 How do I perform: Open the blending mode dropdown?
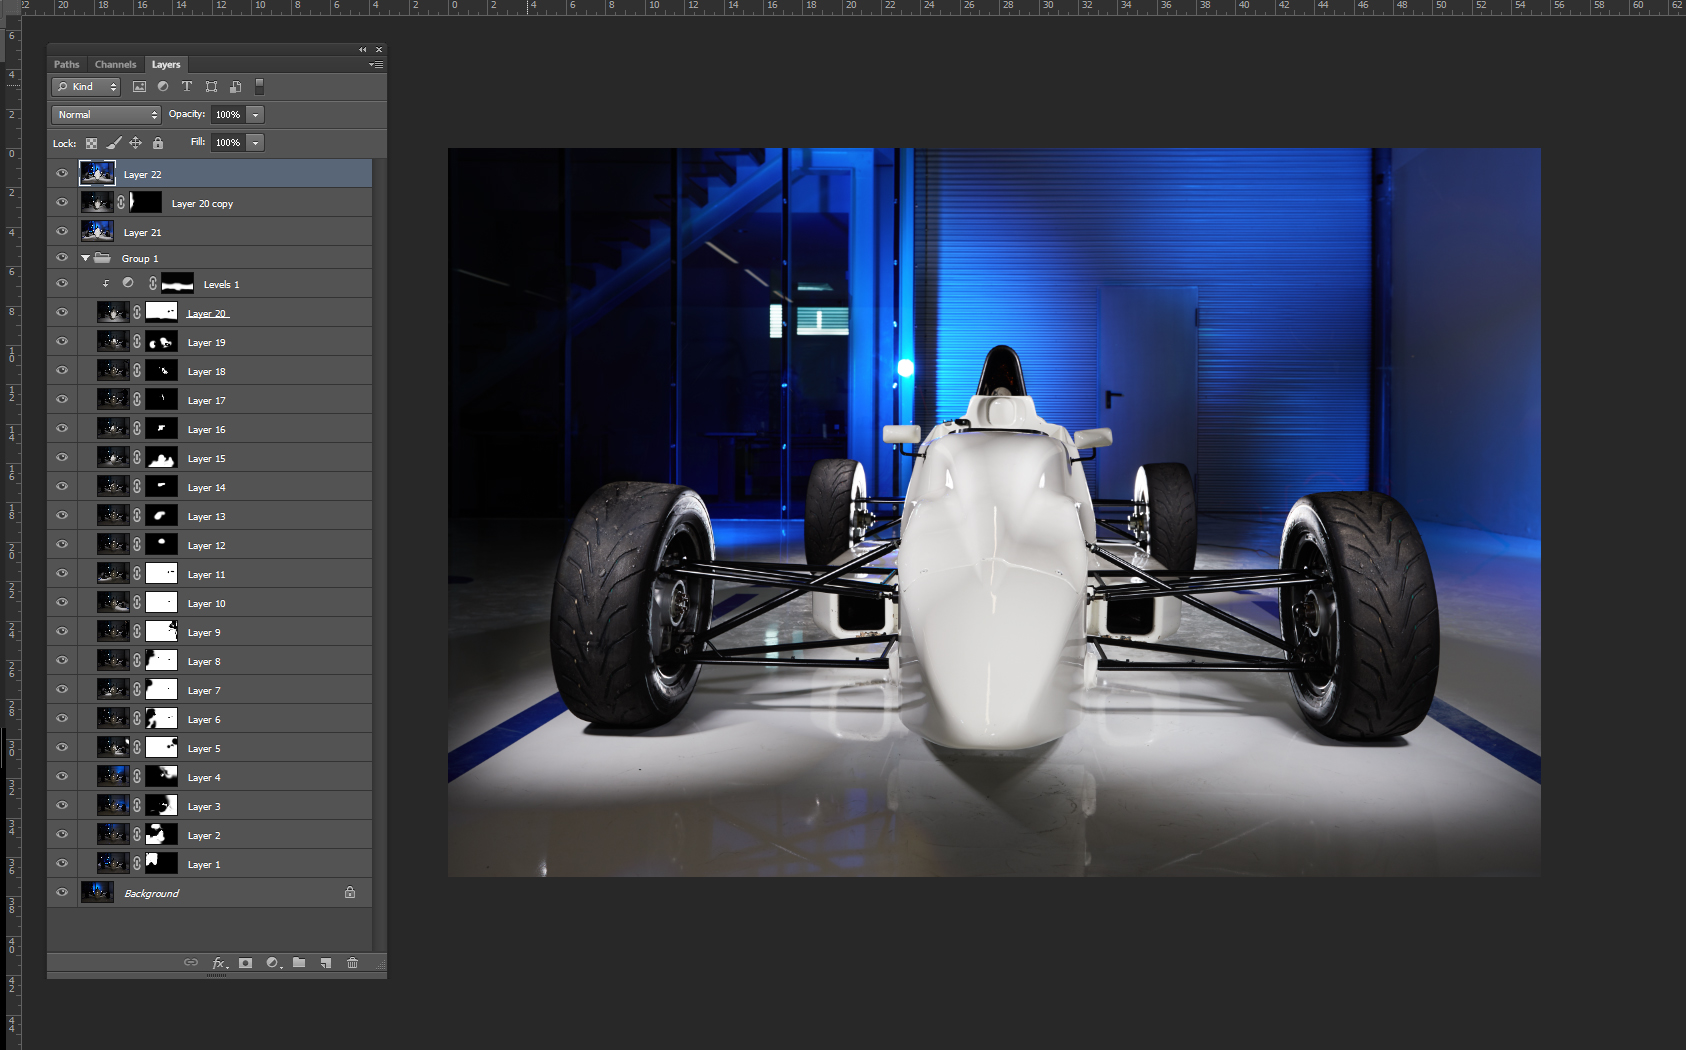105,114
